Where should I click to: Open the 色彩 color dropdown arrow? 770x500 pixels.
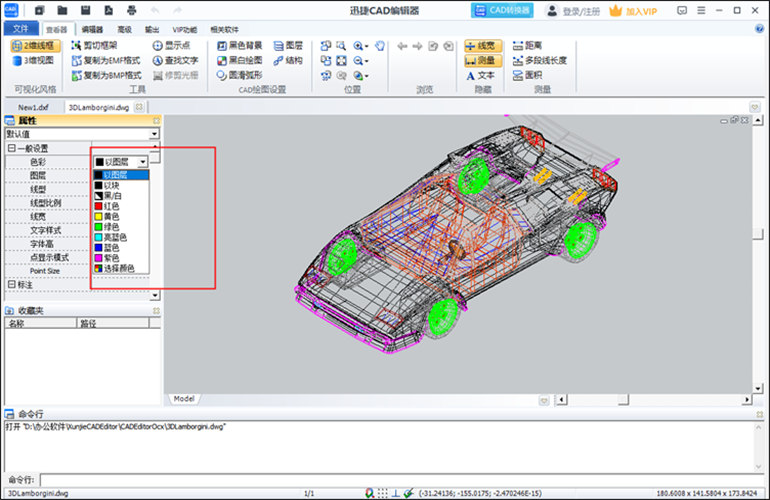(142, 162)
